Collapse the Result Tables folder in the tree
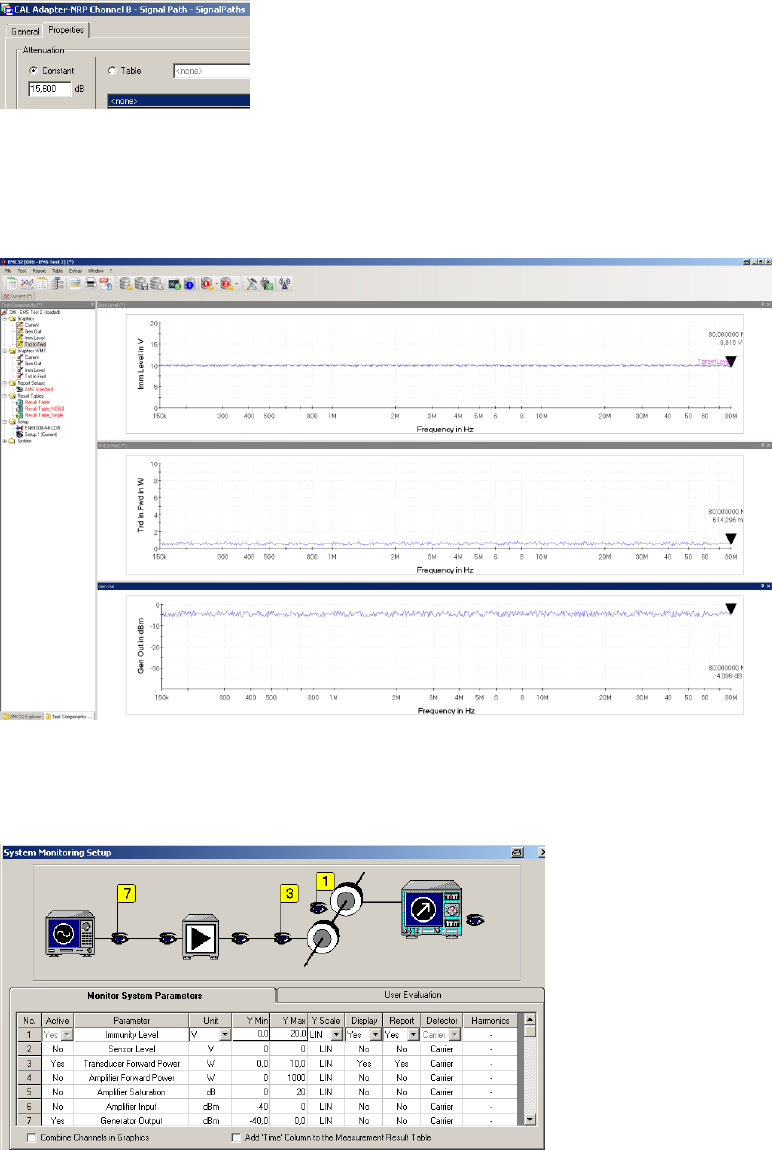772x1150 pixels. [4, 396]
